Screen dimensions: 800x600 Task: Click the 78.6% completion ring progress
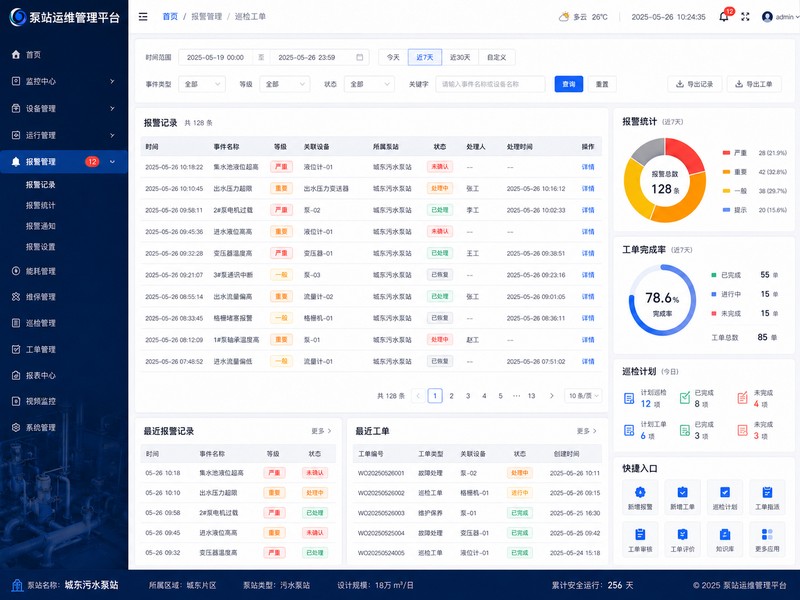(662, 300)
